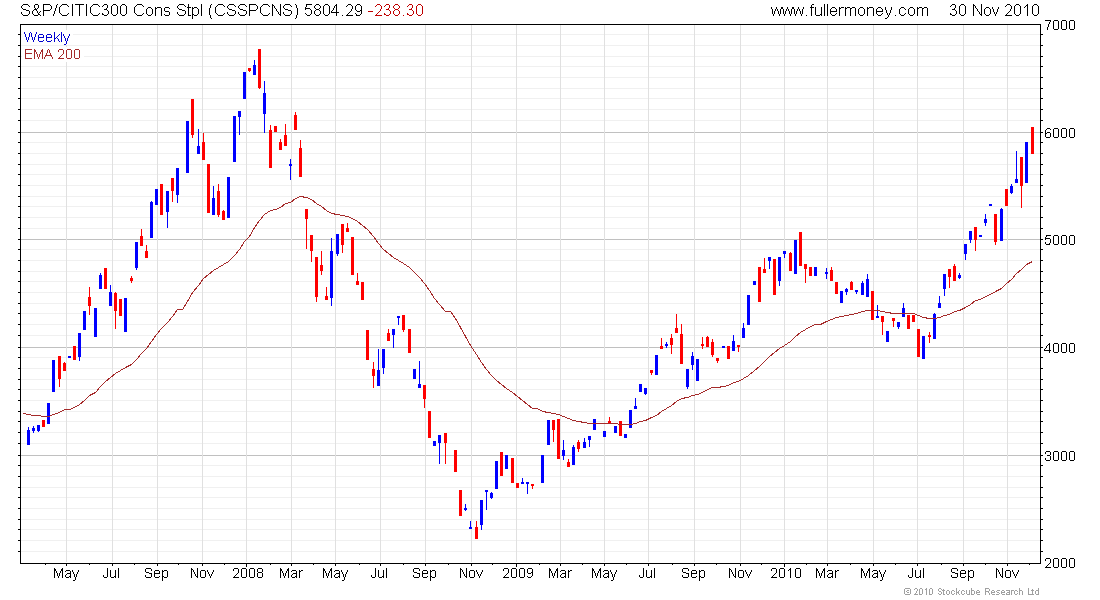
Task: Select the blue Weekly legend label
Action: 47,37
